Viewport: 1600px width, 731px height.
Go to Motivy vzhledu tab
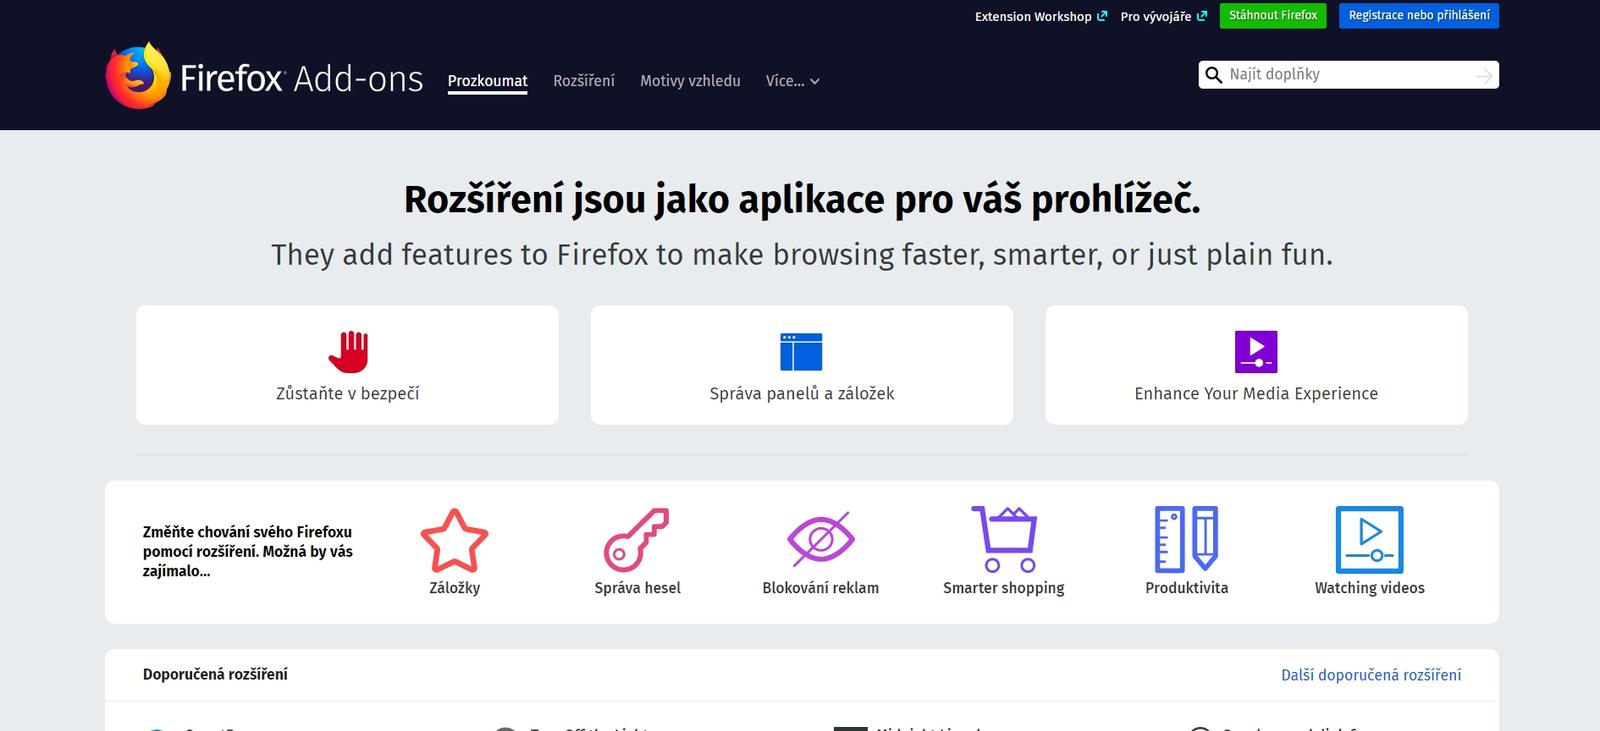690,81
